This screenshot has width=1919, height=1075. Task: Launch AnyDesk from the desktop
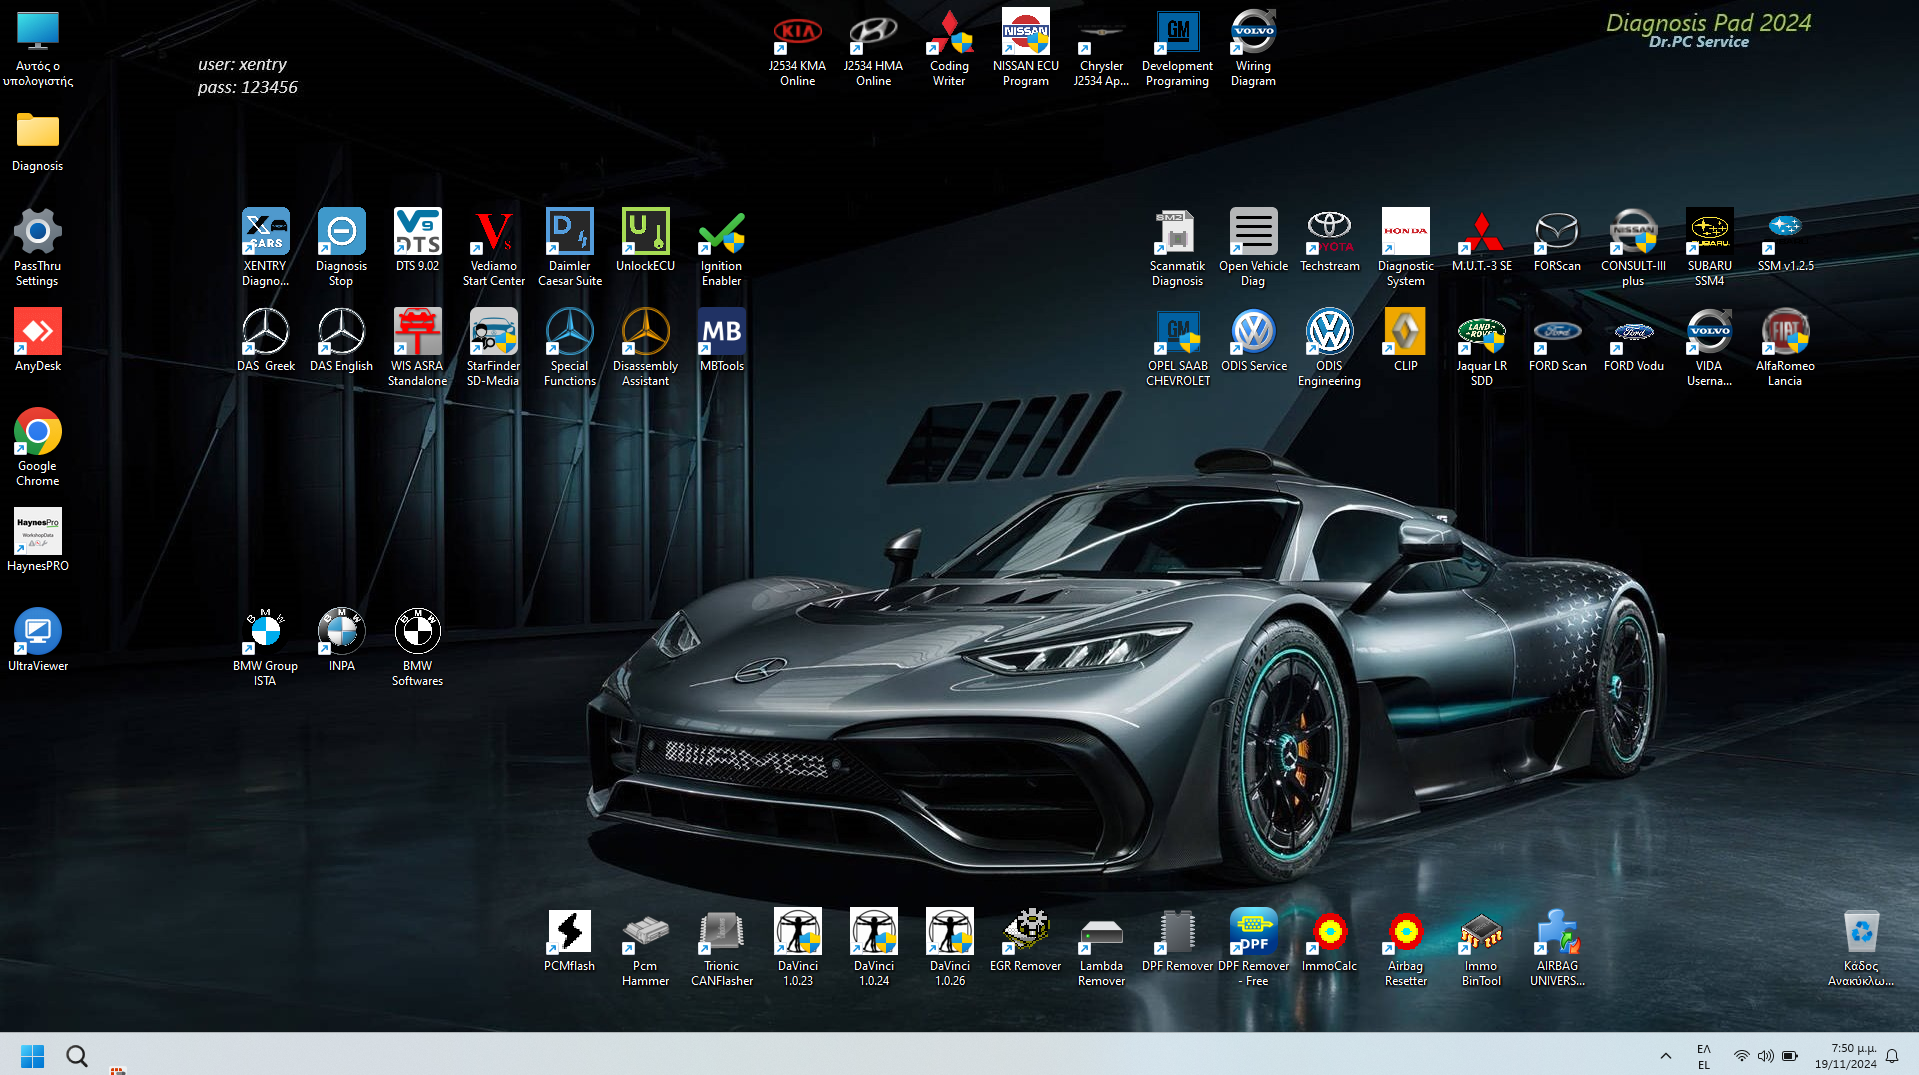[37, 340]
